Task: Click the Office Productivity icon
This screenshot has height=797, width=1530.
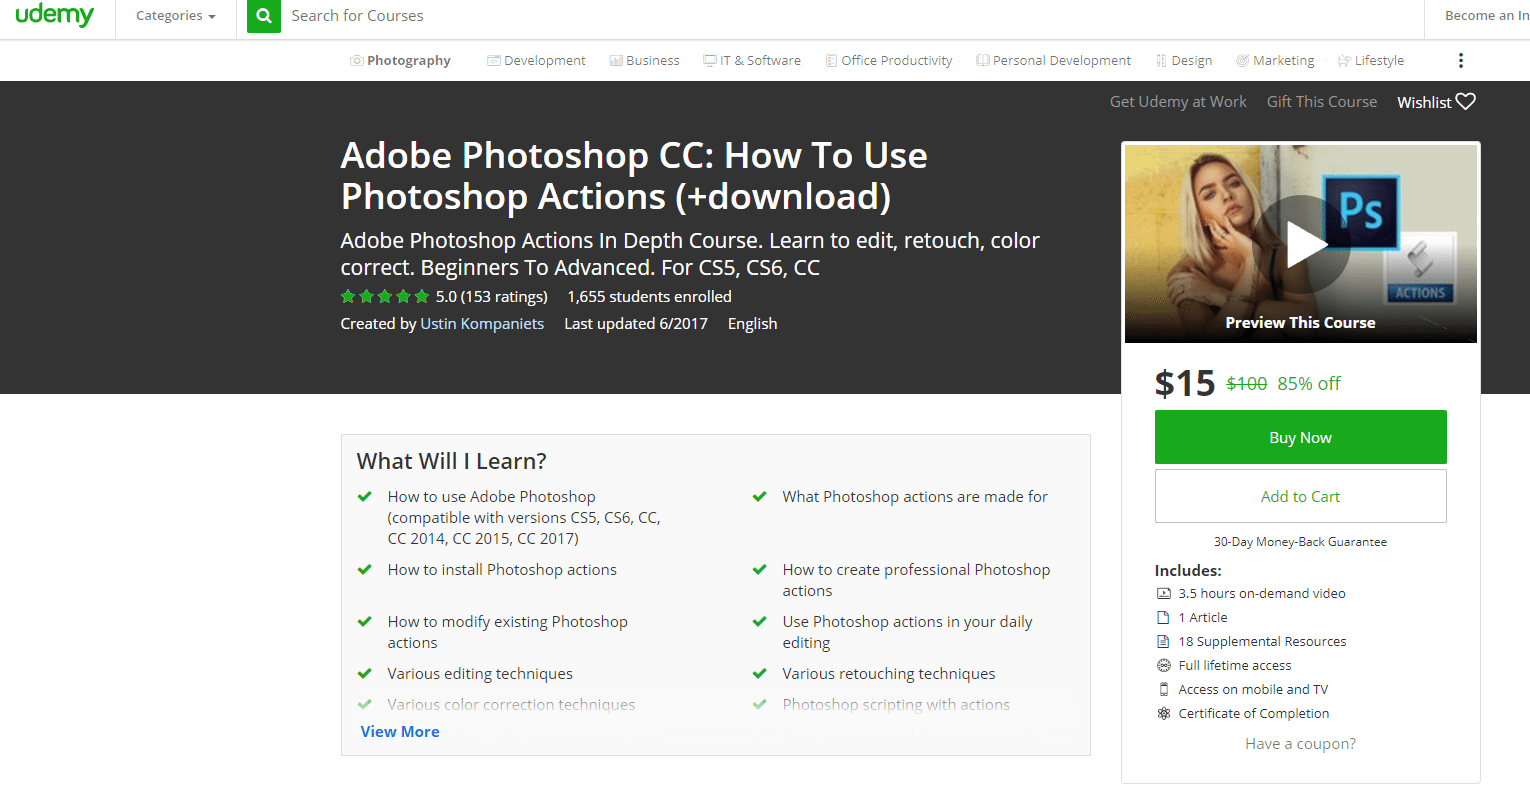Action: 831,61
